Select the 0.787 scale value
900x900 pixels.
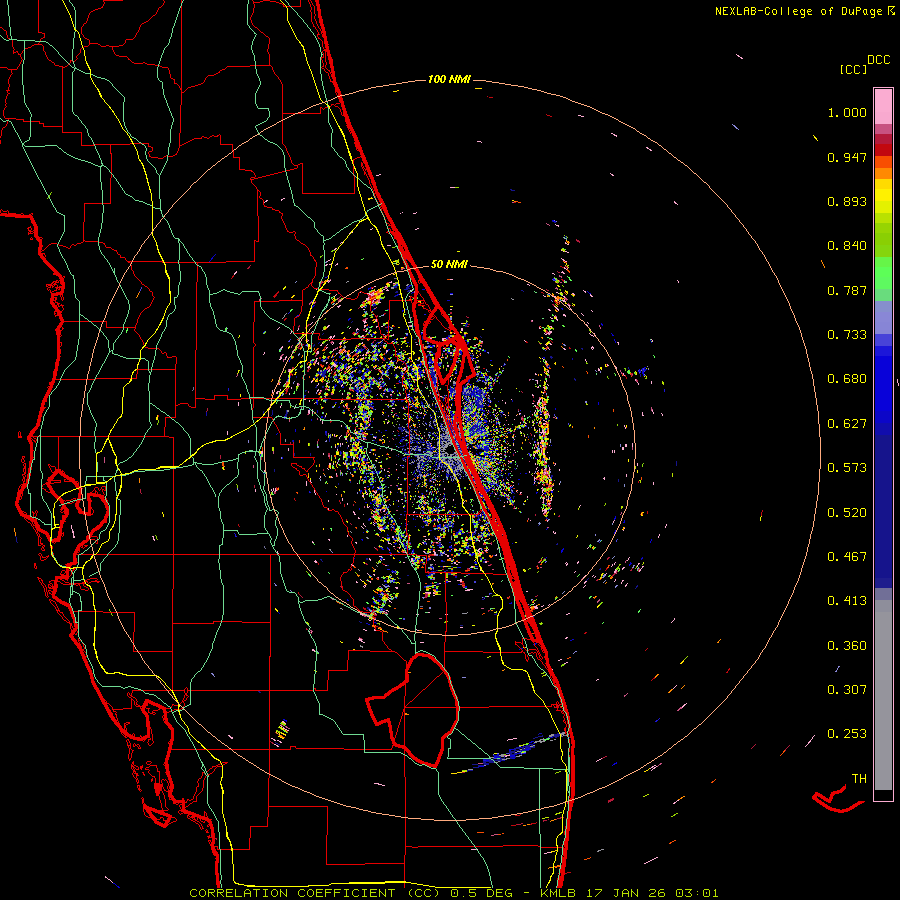[847, 290]
